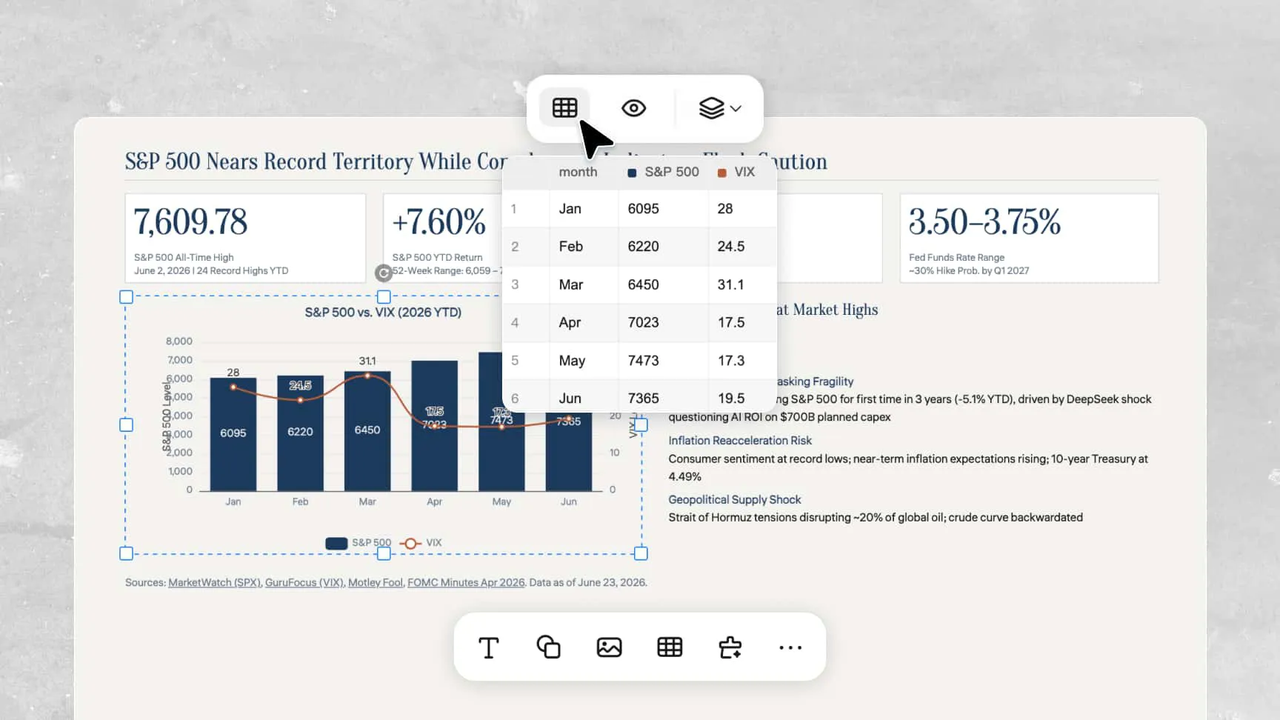Select the 'Geopolitical Supply Shock' heading
Viewport: 1280px width, 720px height.
(735, 499)
